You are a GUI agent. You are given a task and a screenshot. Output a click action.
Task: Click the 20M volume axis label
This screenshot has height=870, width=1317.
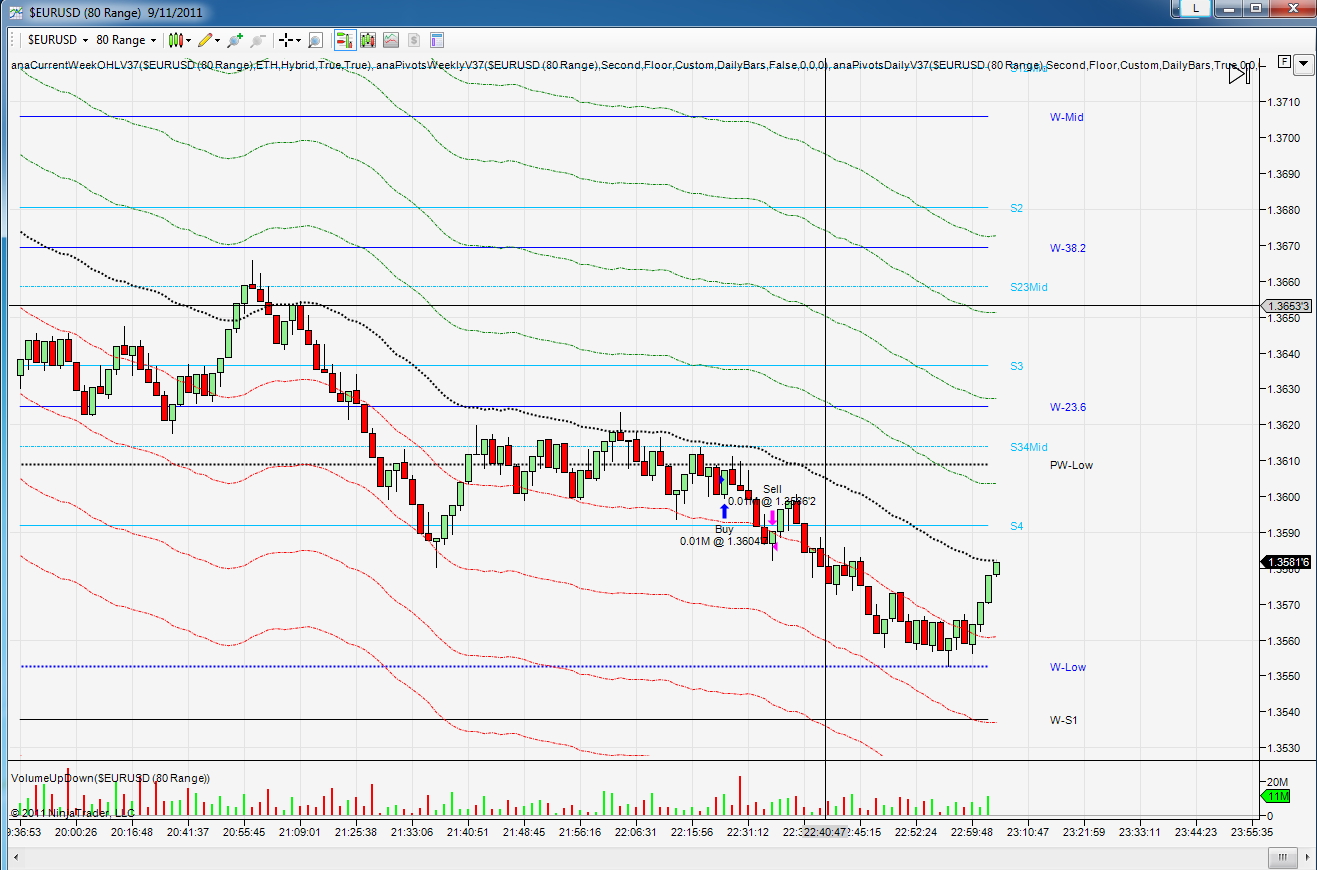(1277, 781)
